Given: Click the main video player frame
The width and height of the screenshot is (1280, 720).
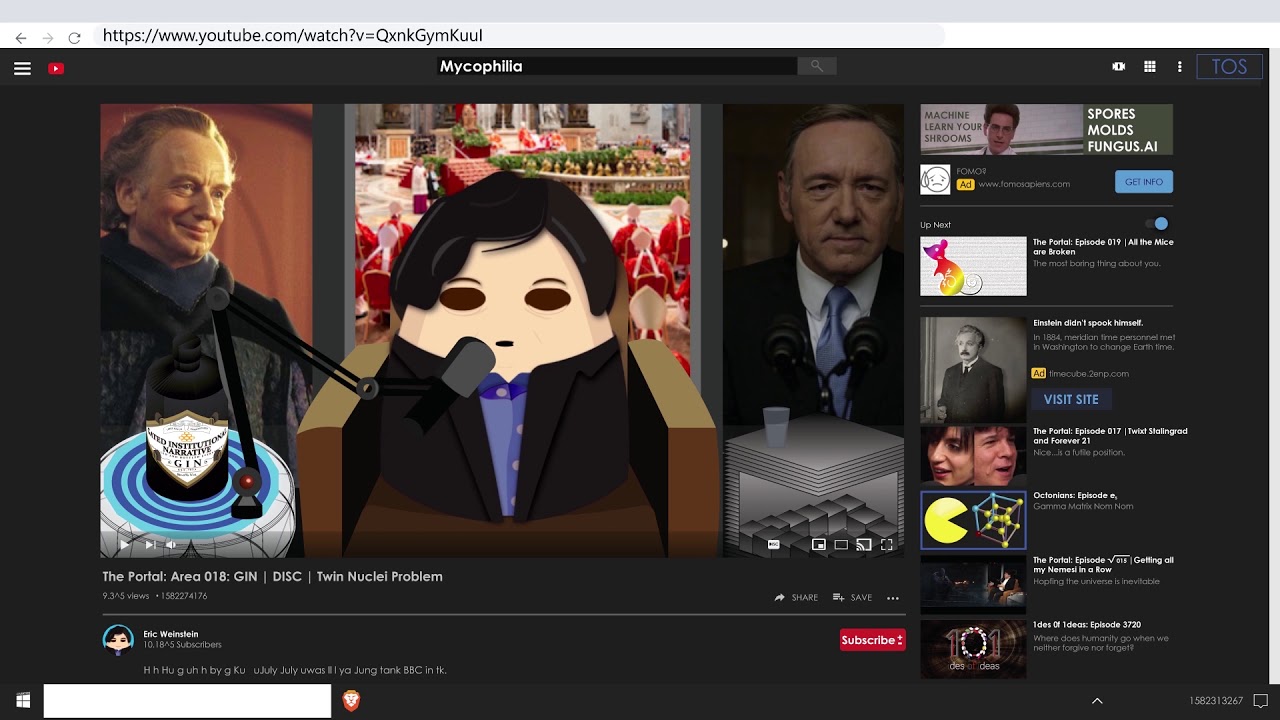Looking at the screenshot, I should [502, 330].
